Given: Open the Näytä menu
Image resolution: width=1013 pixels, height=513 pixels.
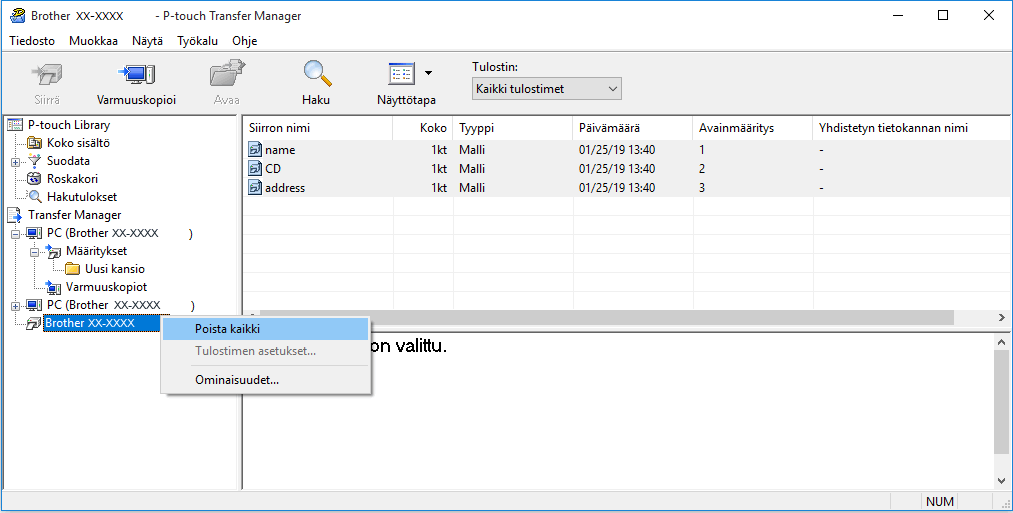Looking at the screenshot, I should pyautogui.click(x=147, y=41).
